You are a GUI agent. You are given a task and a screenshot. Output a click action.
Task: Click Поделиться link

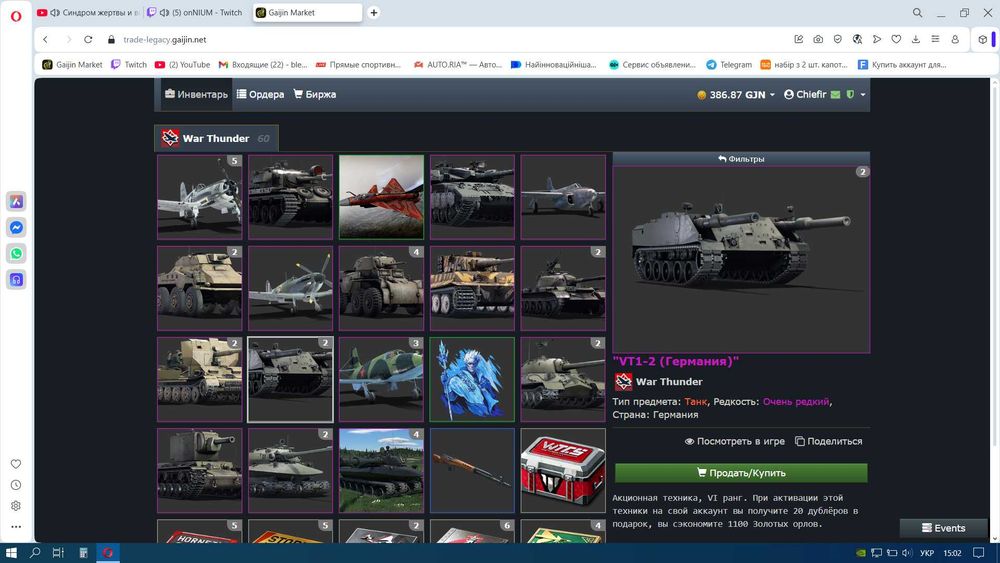tap(828, 441)
